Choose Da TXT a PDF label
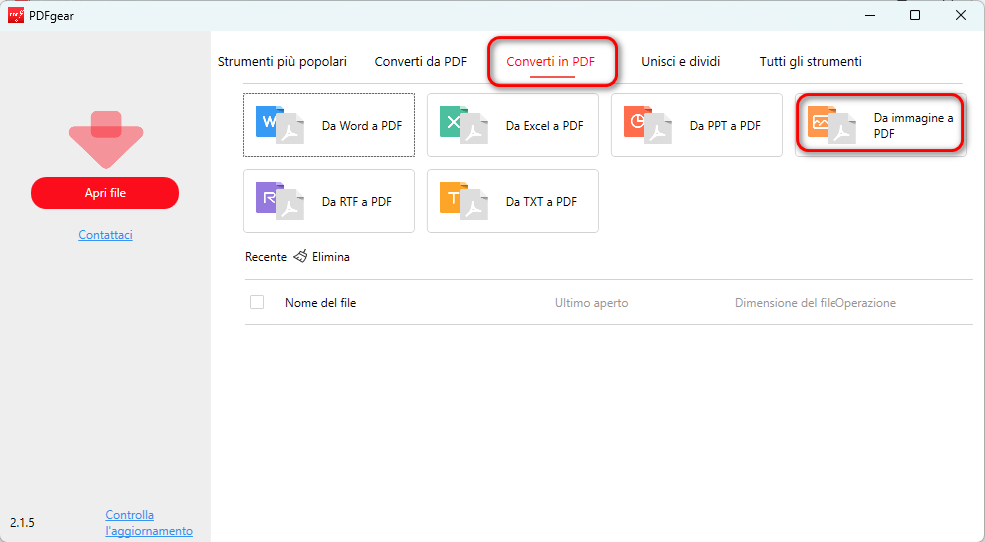Image resolution: width=985 pixels, height=542 pixels. [x=541, y=202]
